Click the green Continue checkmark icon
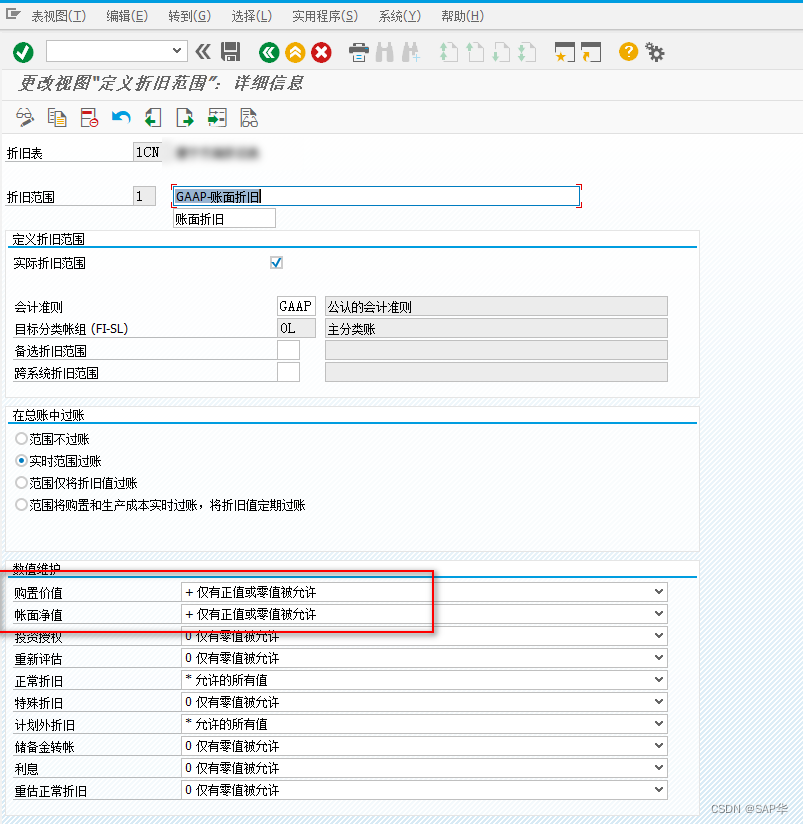The image size is (803, 824). click(x=23, y=52)
